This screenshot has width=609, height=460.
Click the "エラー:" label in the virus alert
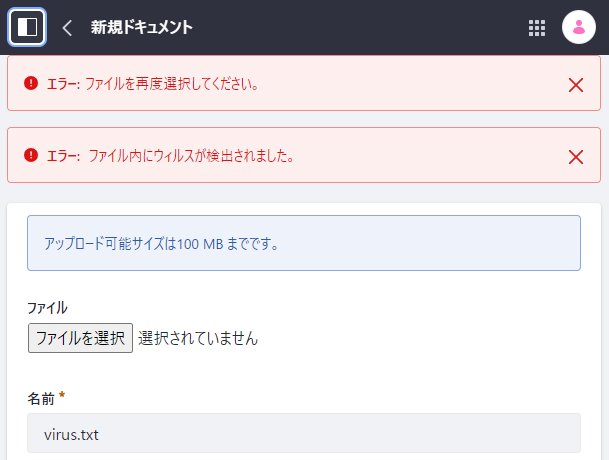point(63,156)
